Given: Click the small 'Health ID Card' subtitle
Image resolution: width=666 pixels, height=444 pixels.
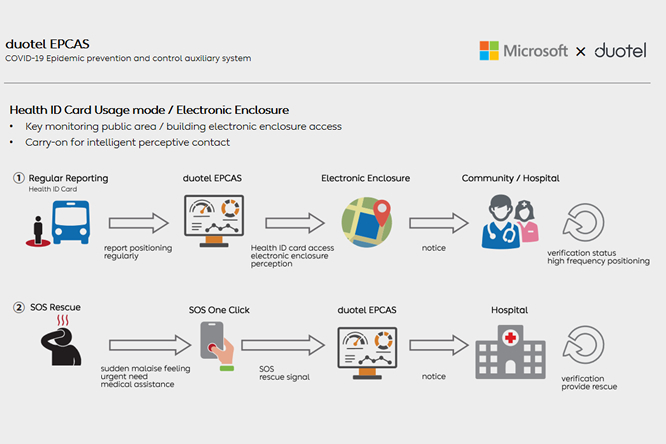Looking at the screenshot, I should point(53,189).
